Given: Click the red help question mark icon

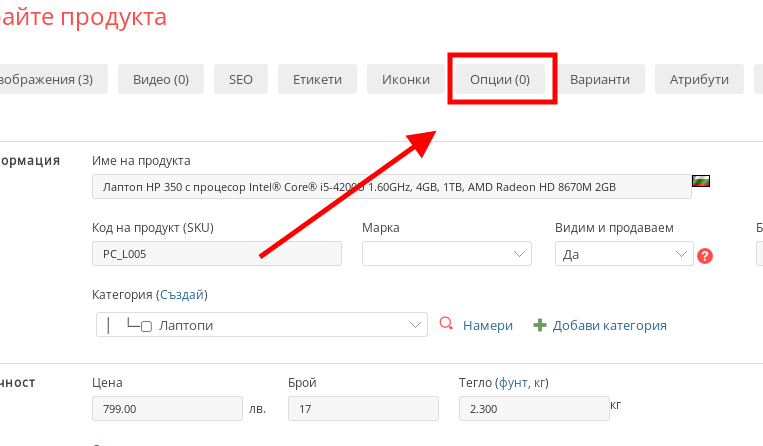Looking at the screenshot, I should tap(705, 255).
